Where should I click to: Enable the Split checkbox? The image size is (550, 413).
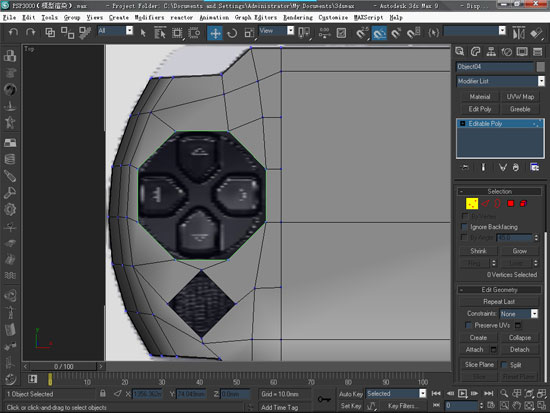click(504, 365)
